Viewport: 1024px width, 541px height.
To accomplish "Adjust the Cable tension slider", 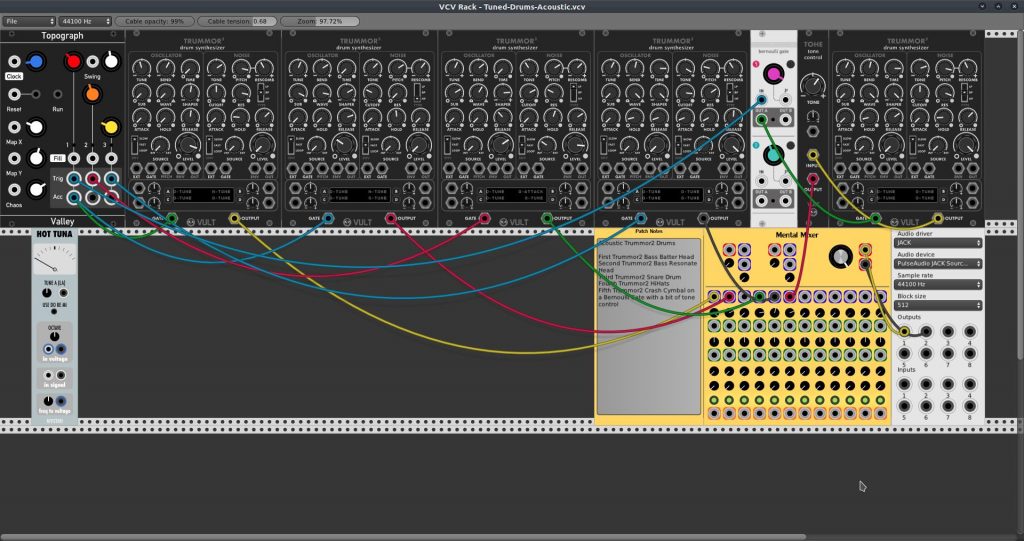I will 237,21.
